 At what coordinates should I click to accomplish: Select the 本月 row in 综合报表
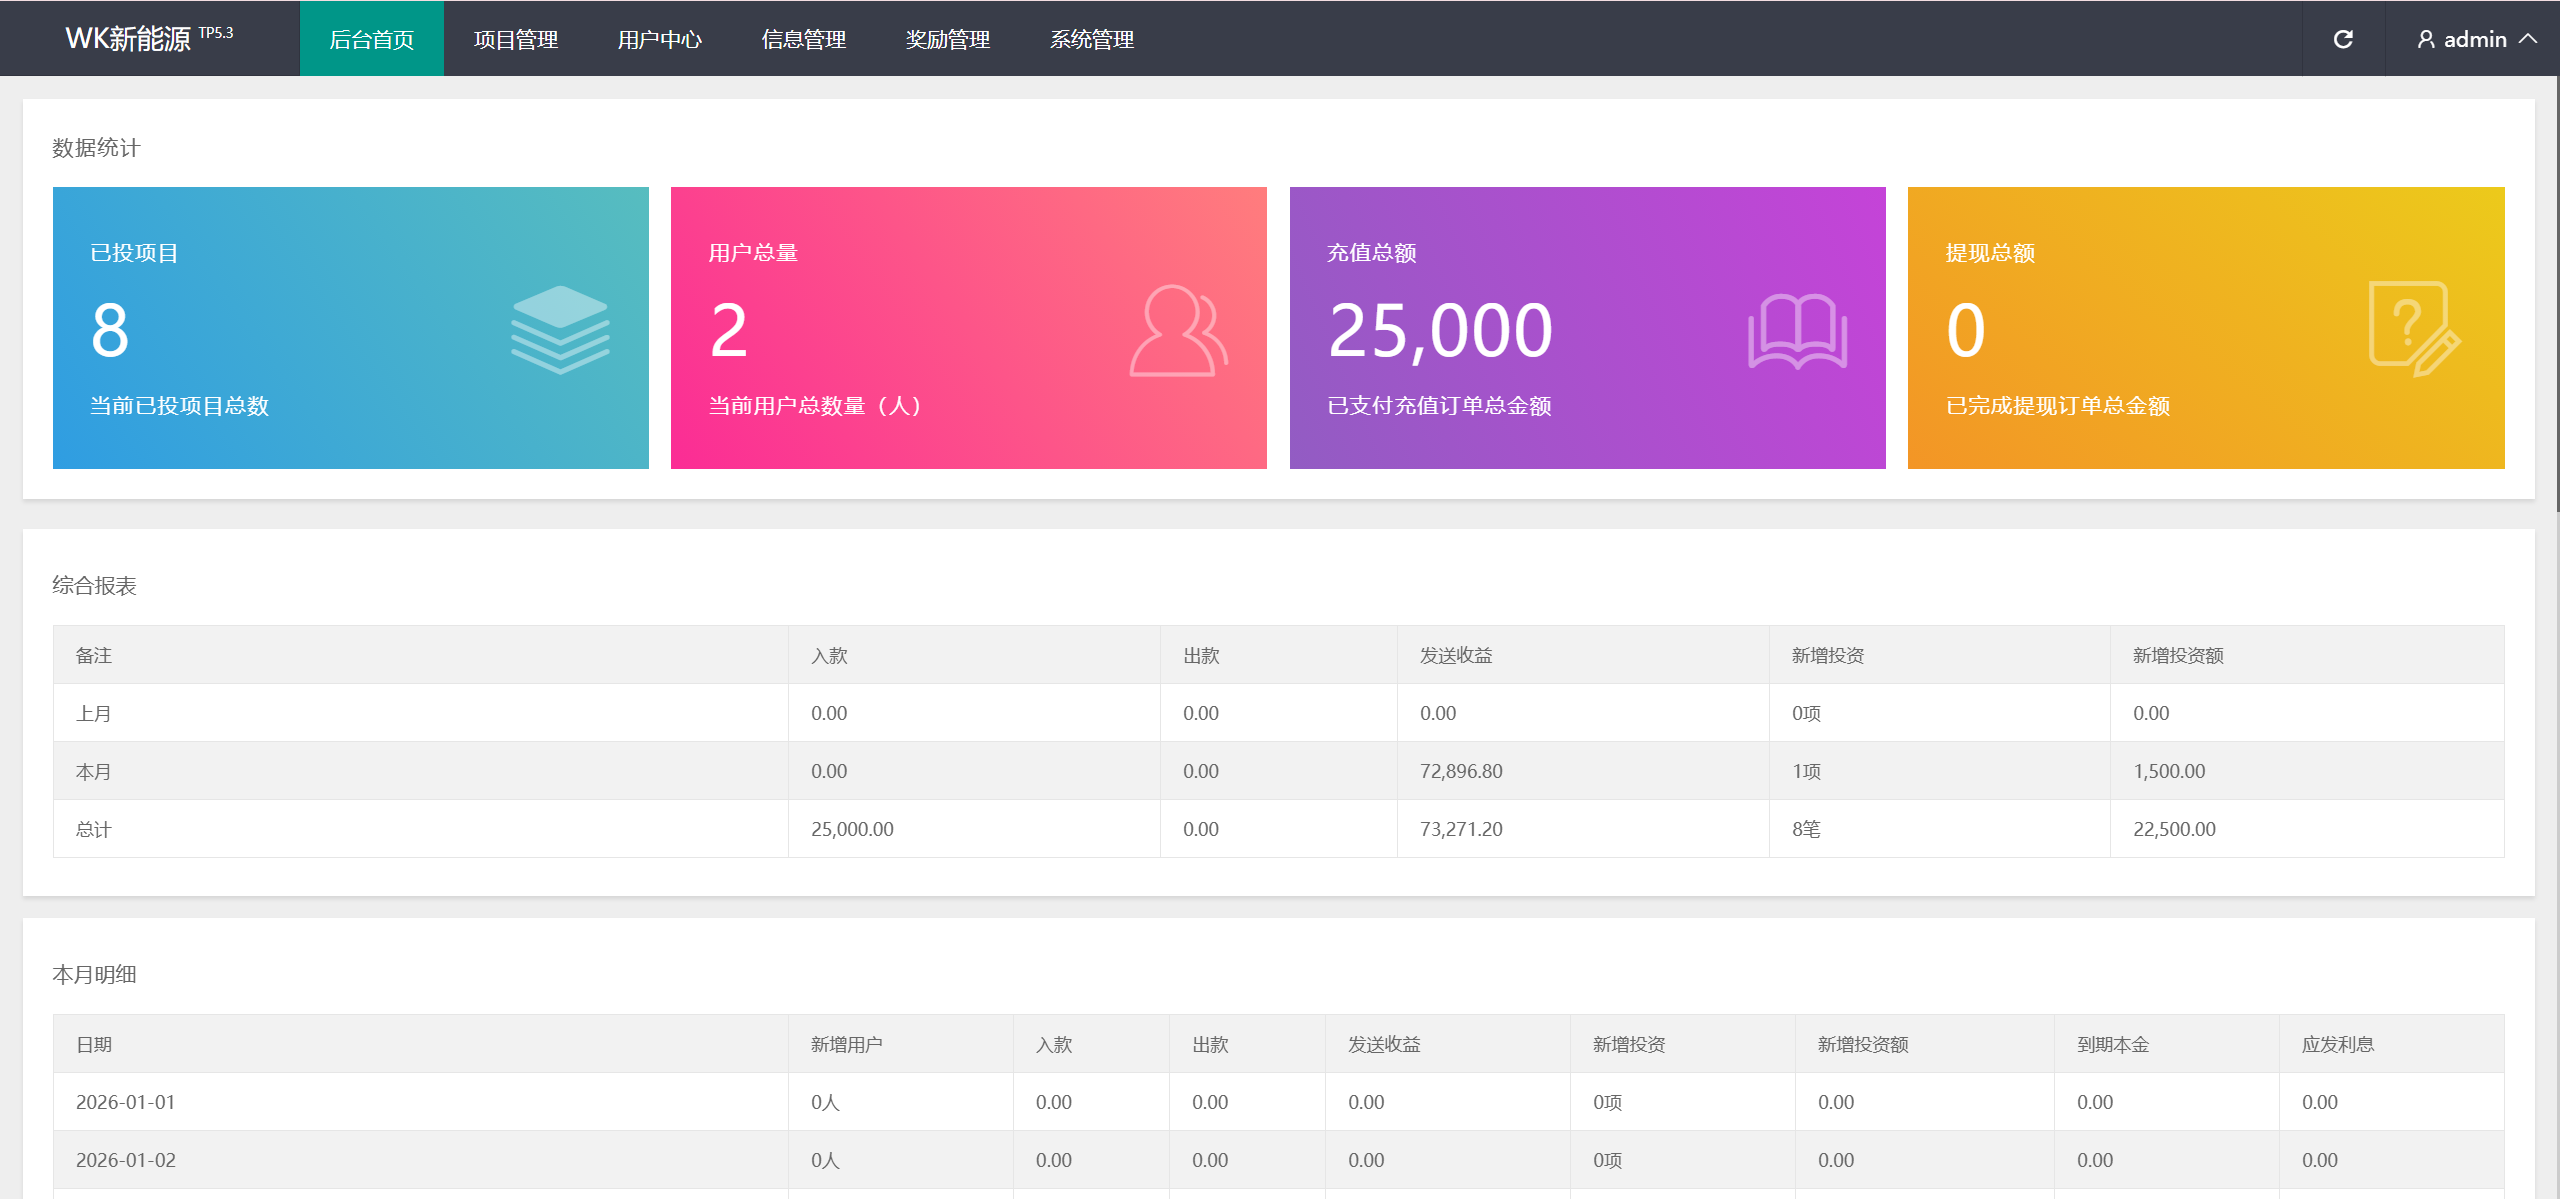(x=94, y=771)
